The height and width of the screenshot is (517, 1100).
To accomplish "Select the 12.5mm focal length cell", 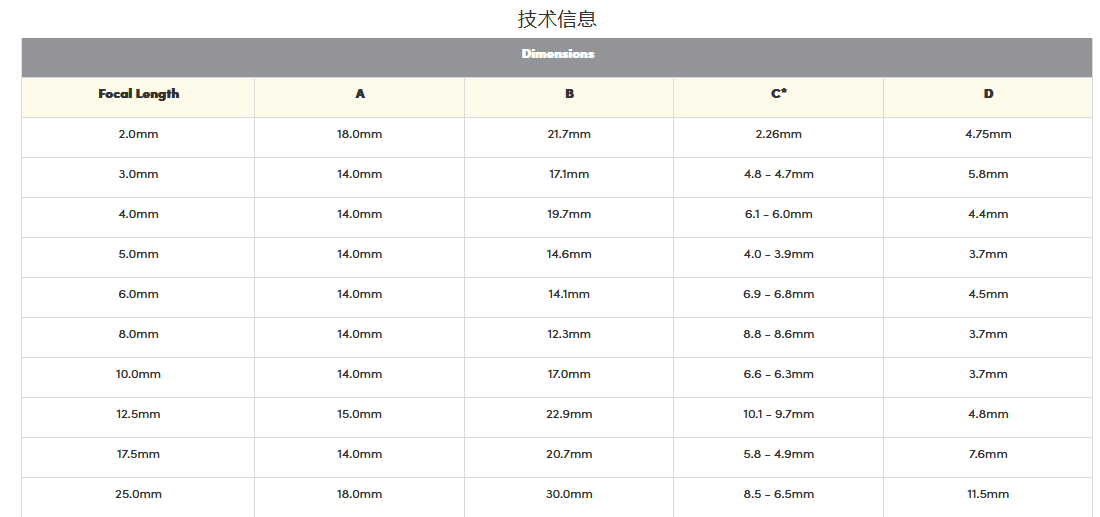I will 138,414.
